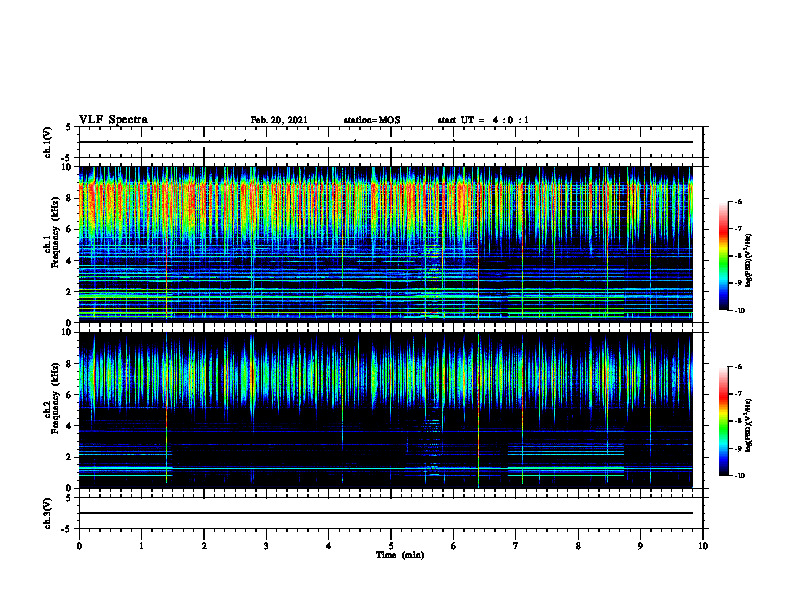Click the ch.2 spectrogram panel

pyautogui.click(x=385, y=410)
